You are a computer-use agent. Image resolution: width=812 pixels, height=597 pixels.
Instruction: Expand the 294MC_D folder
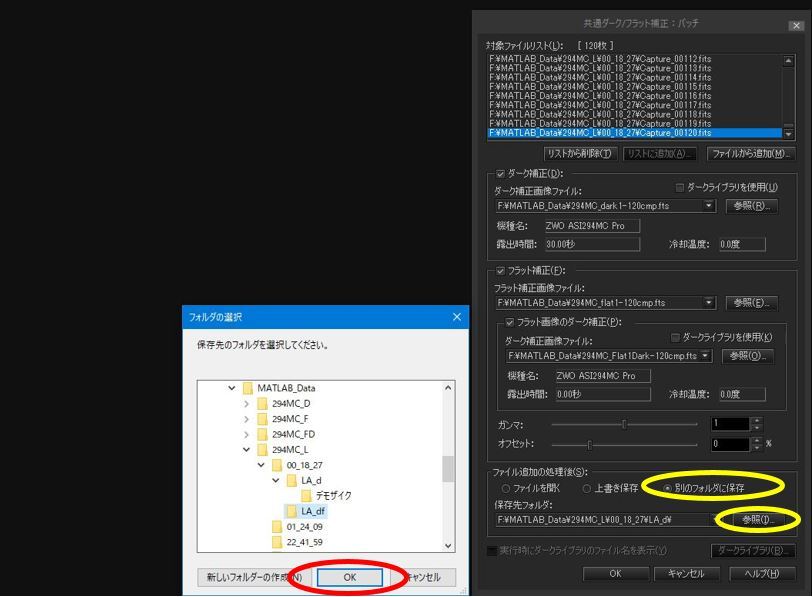pos(246,403)
